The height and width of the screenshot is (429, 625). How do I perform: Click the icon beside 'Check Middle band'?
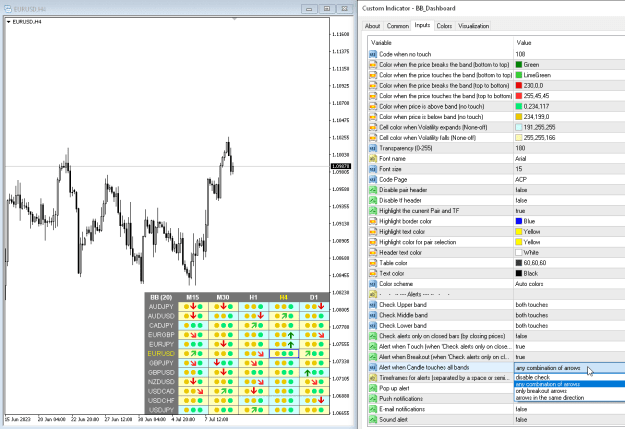[x=373, y=315]
